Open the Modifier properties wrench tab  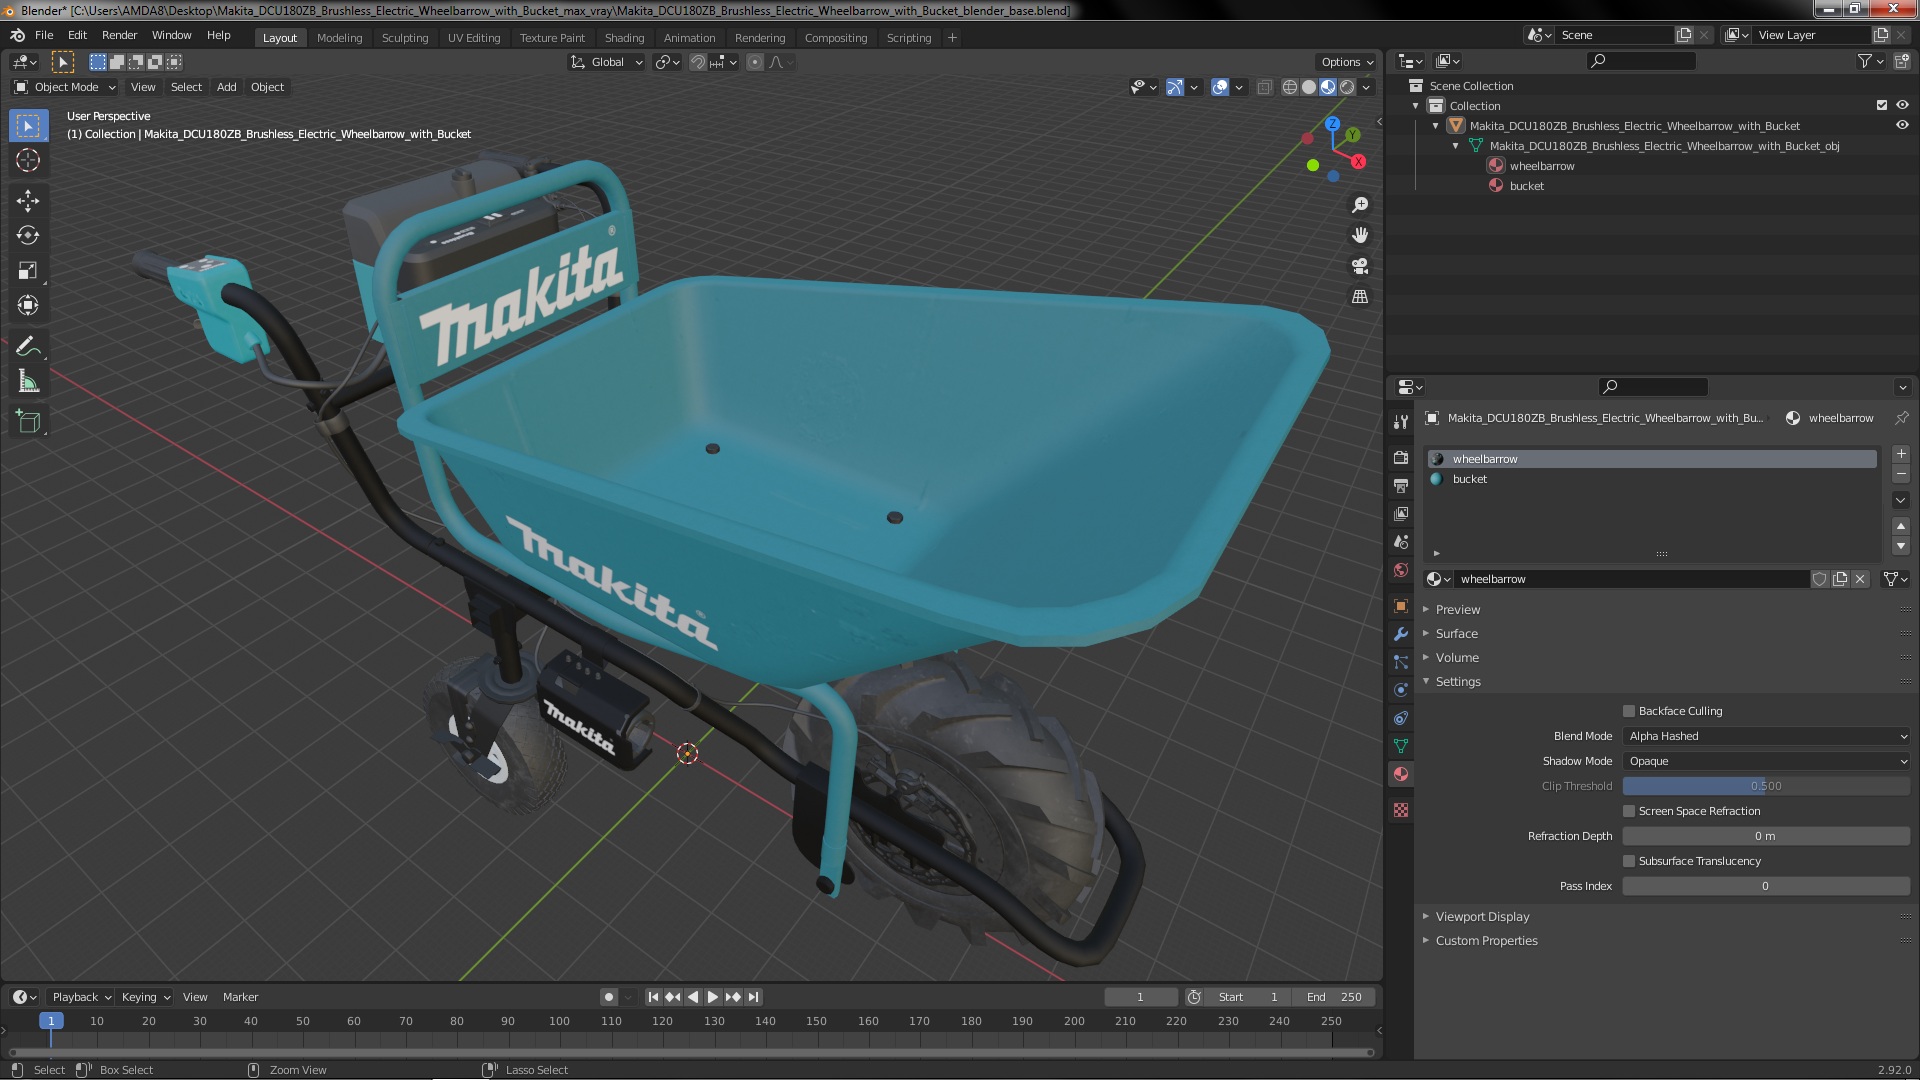1401,634
